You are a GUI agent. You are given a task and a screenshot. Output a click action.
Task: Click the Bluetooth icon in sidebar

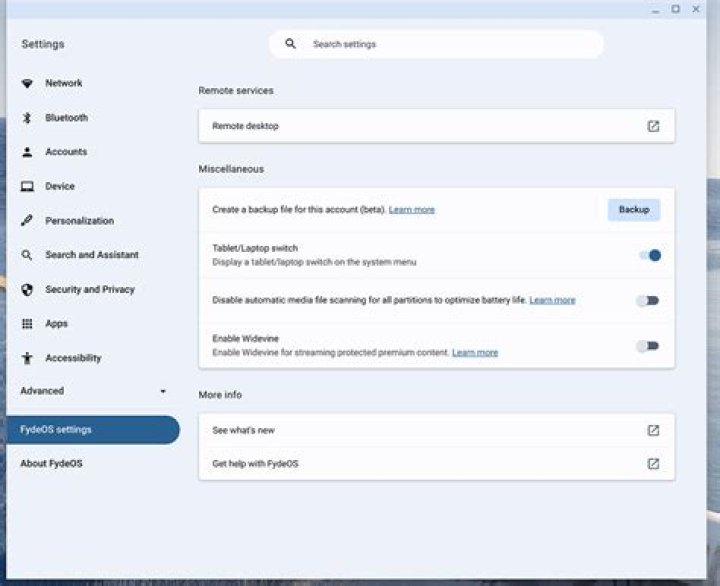click(27, 118)
